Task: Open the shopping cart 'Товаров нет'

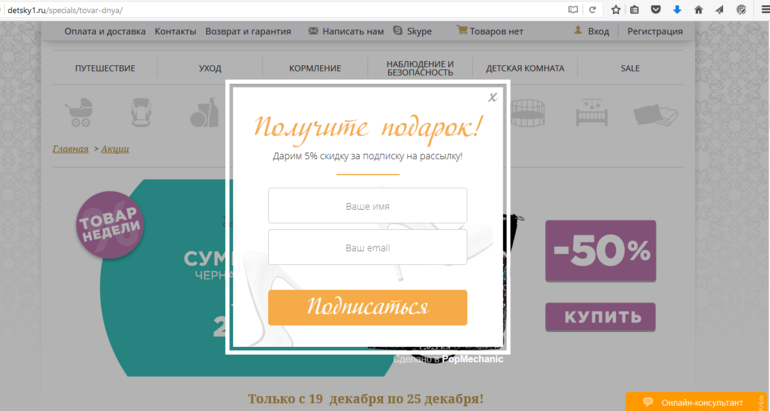Action: [490, 31]
